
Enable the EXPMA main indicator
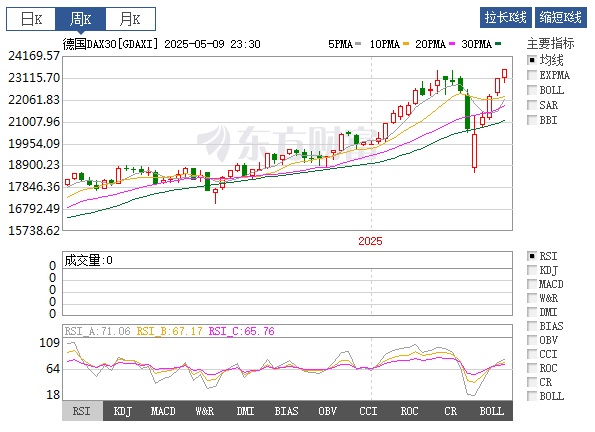532,75
